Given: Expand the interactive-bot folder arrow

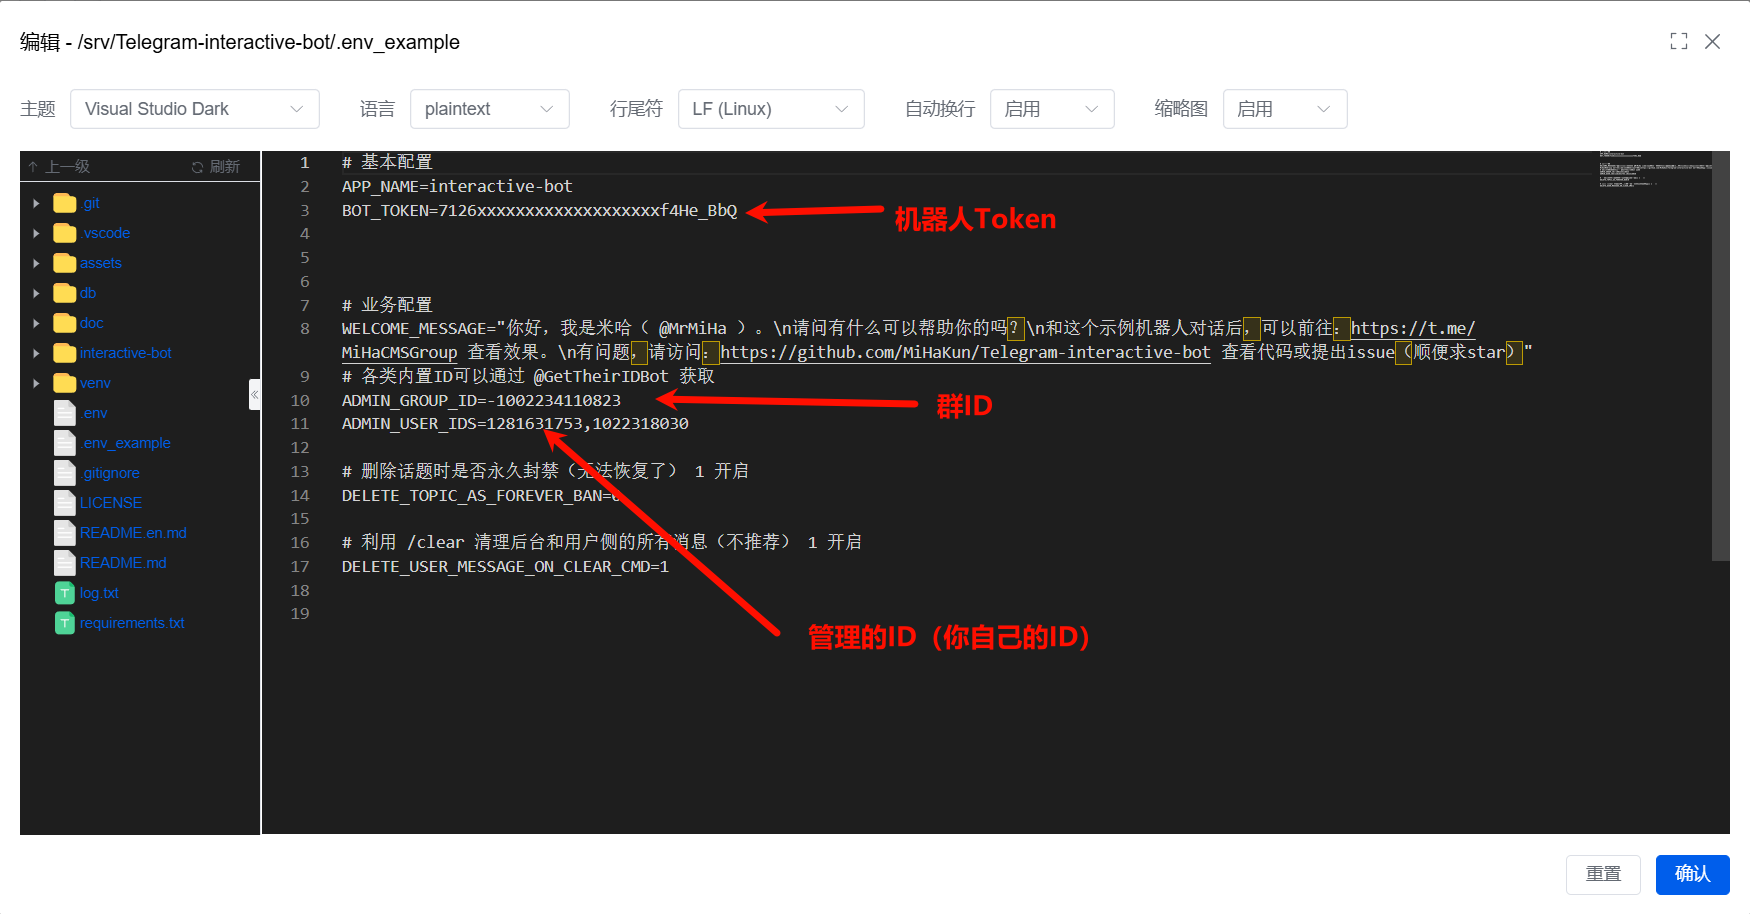Looking at the screenshot, I should click(x=37, y=353).
